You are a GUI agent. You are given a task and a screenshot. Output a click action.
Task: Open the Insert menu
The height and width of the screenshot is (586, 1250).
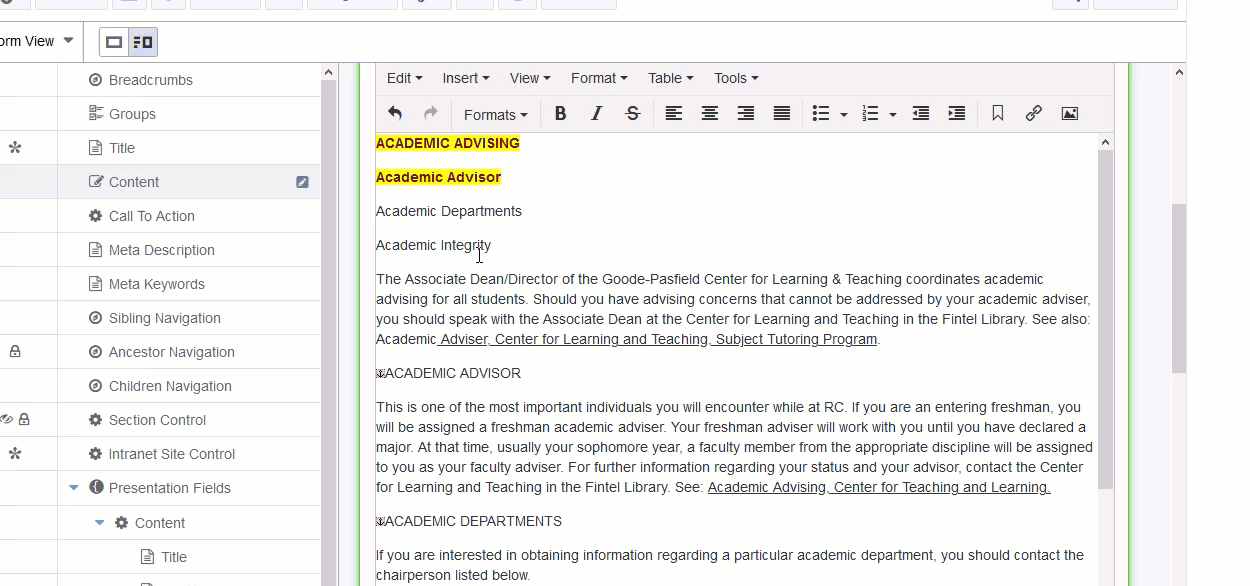coord(466,78)
